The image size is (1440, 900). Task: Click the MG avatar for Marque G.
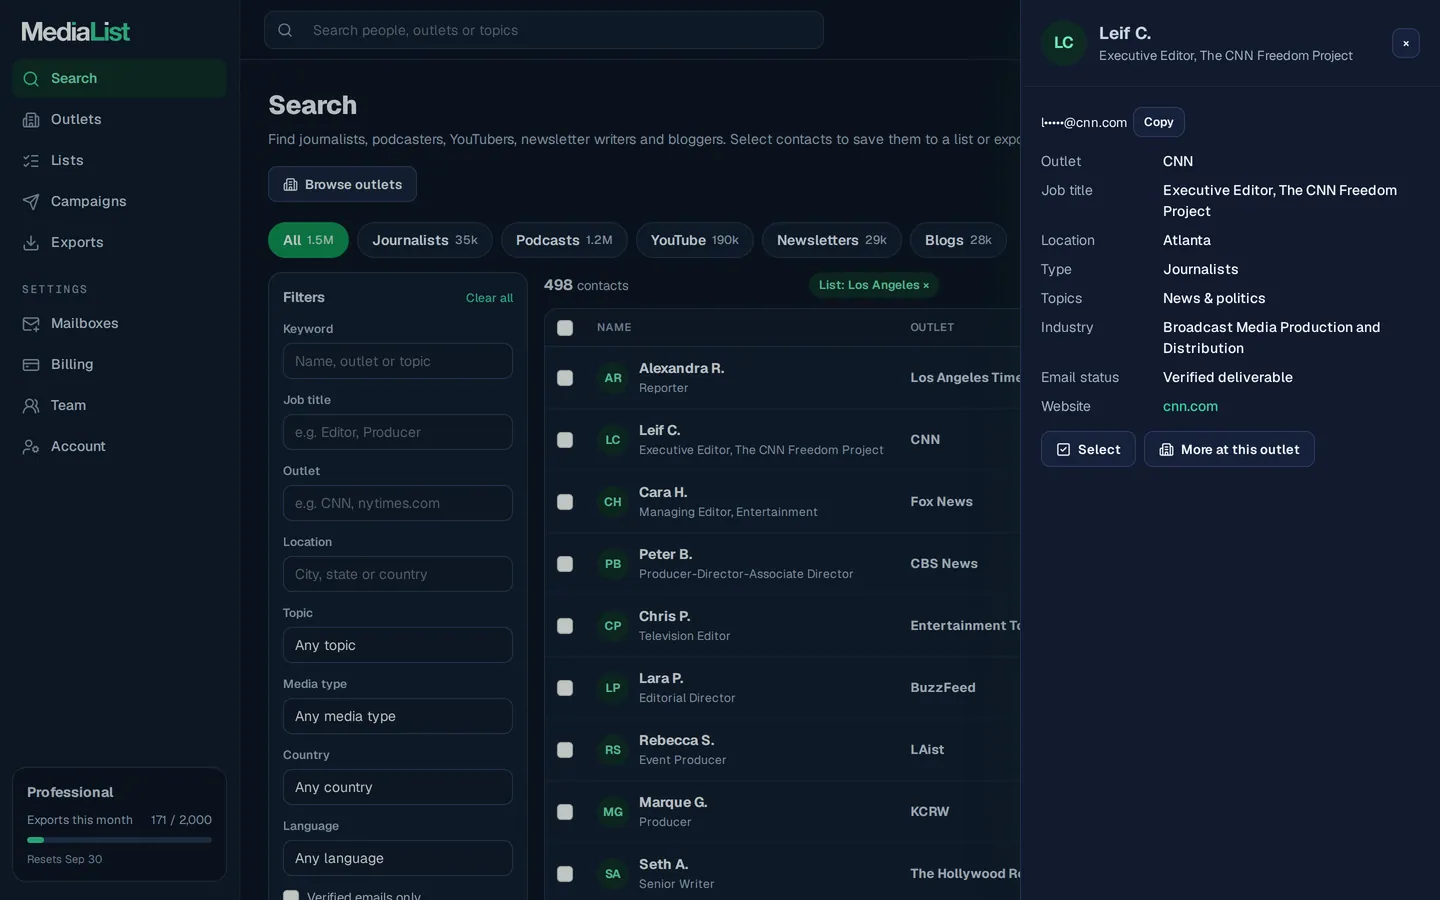tap(613, 812)
